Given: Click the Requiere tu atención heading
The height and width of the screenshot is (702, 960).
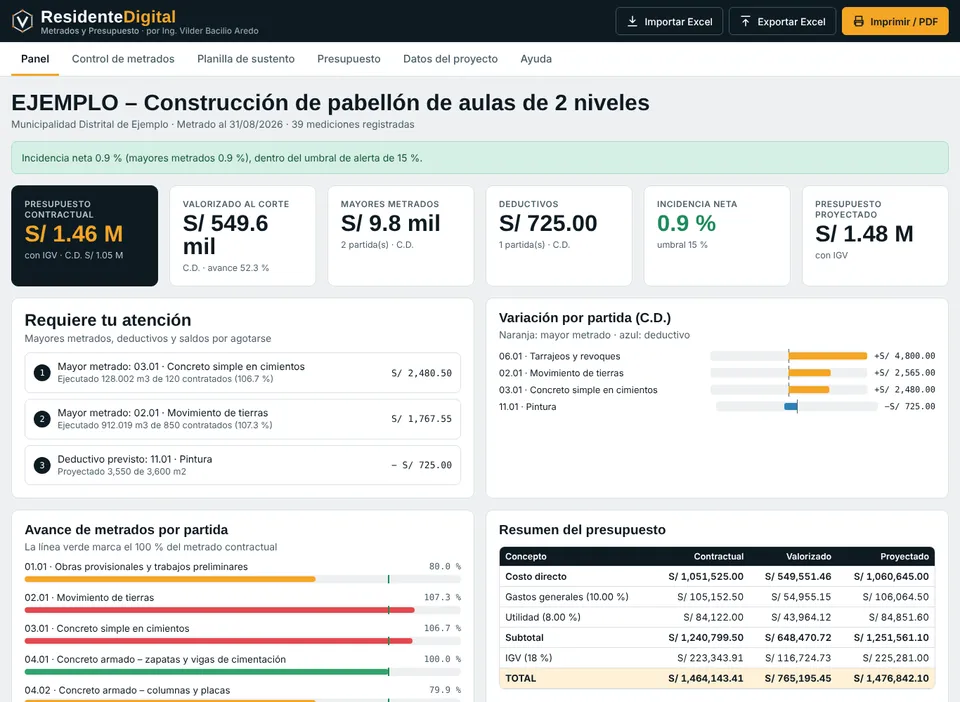Looking at the screenshot, I should point(108,320).
